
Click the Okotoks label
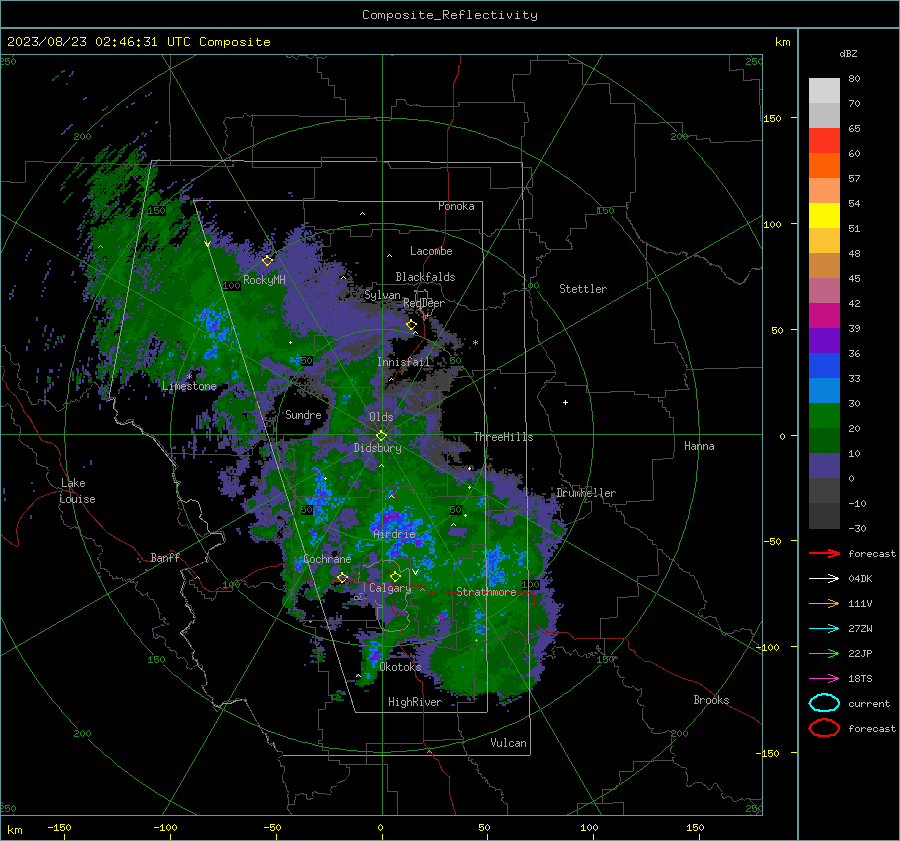tap(400, 667)
